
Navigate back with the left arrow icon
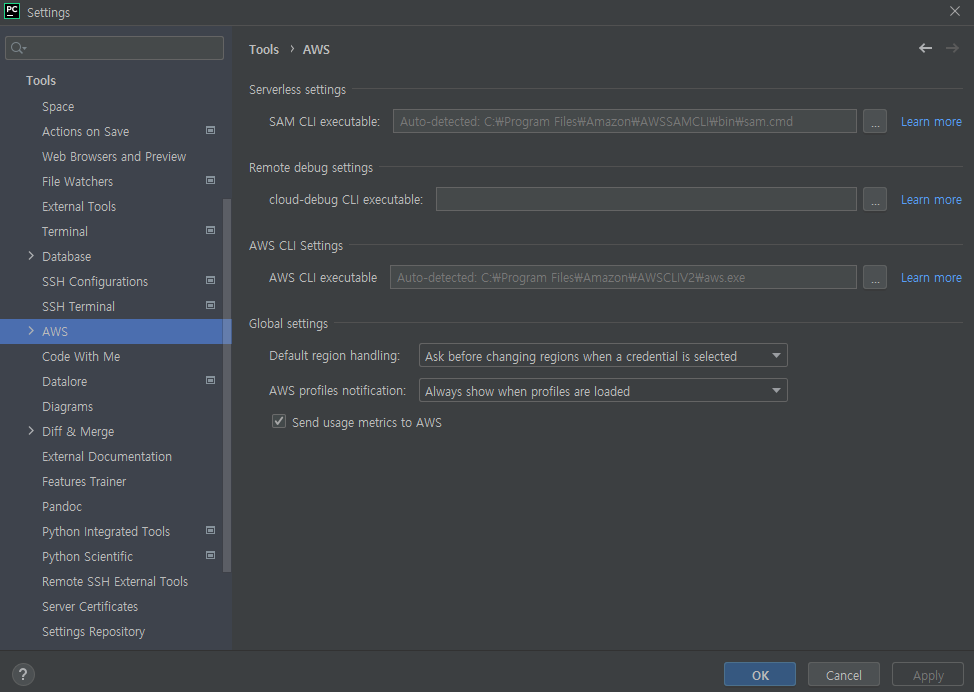926,48
